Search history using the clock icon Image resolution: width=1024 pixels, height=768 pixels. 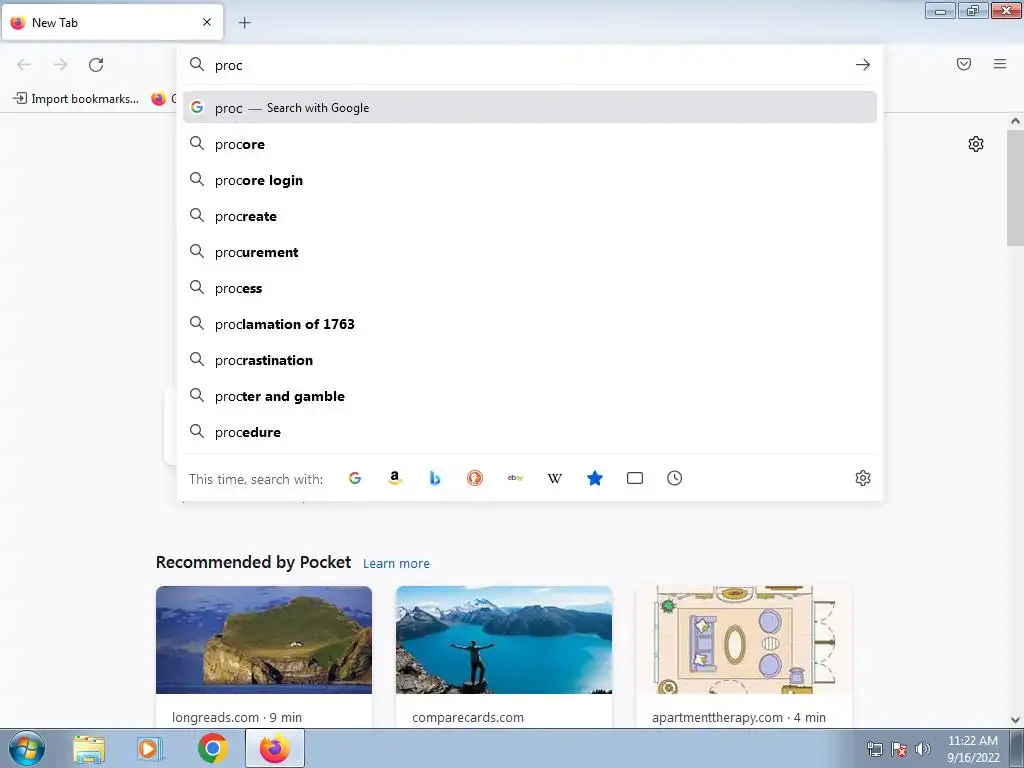675,478
